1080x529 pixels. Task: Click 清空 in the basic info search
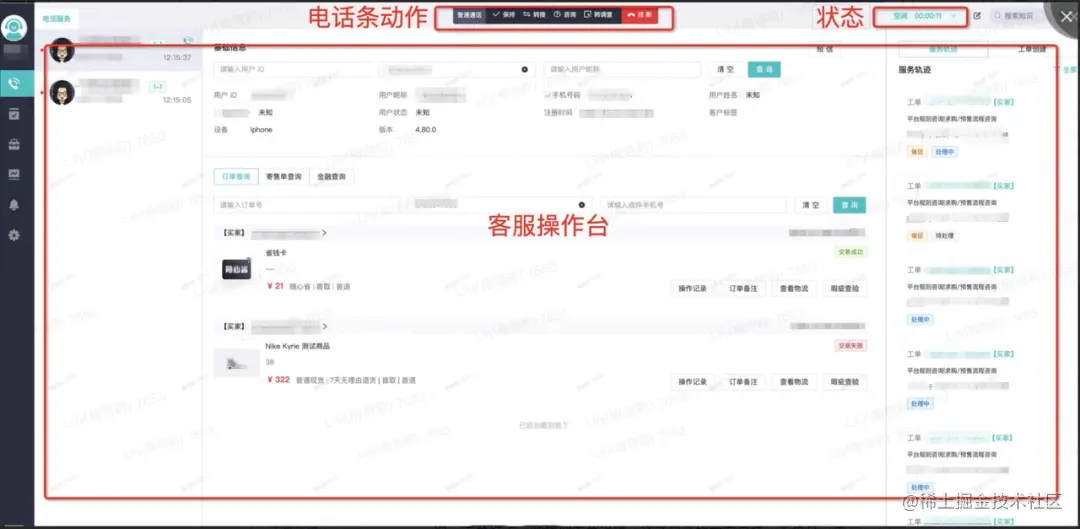[x=725, y=70]
